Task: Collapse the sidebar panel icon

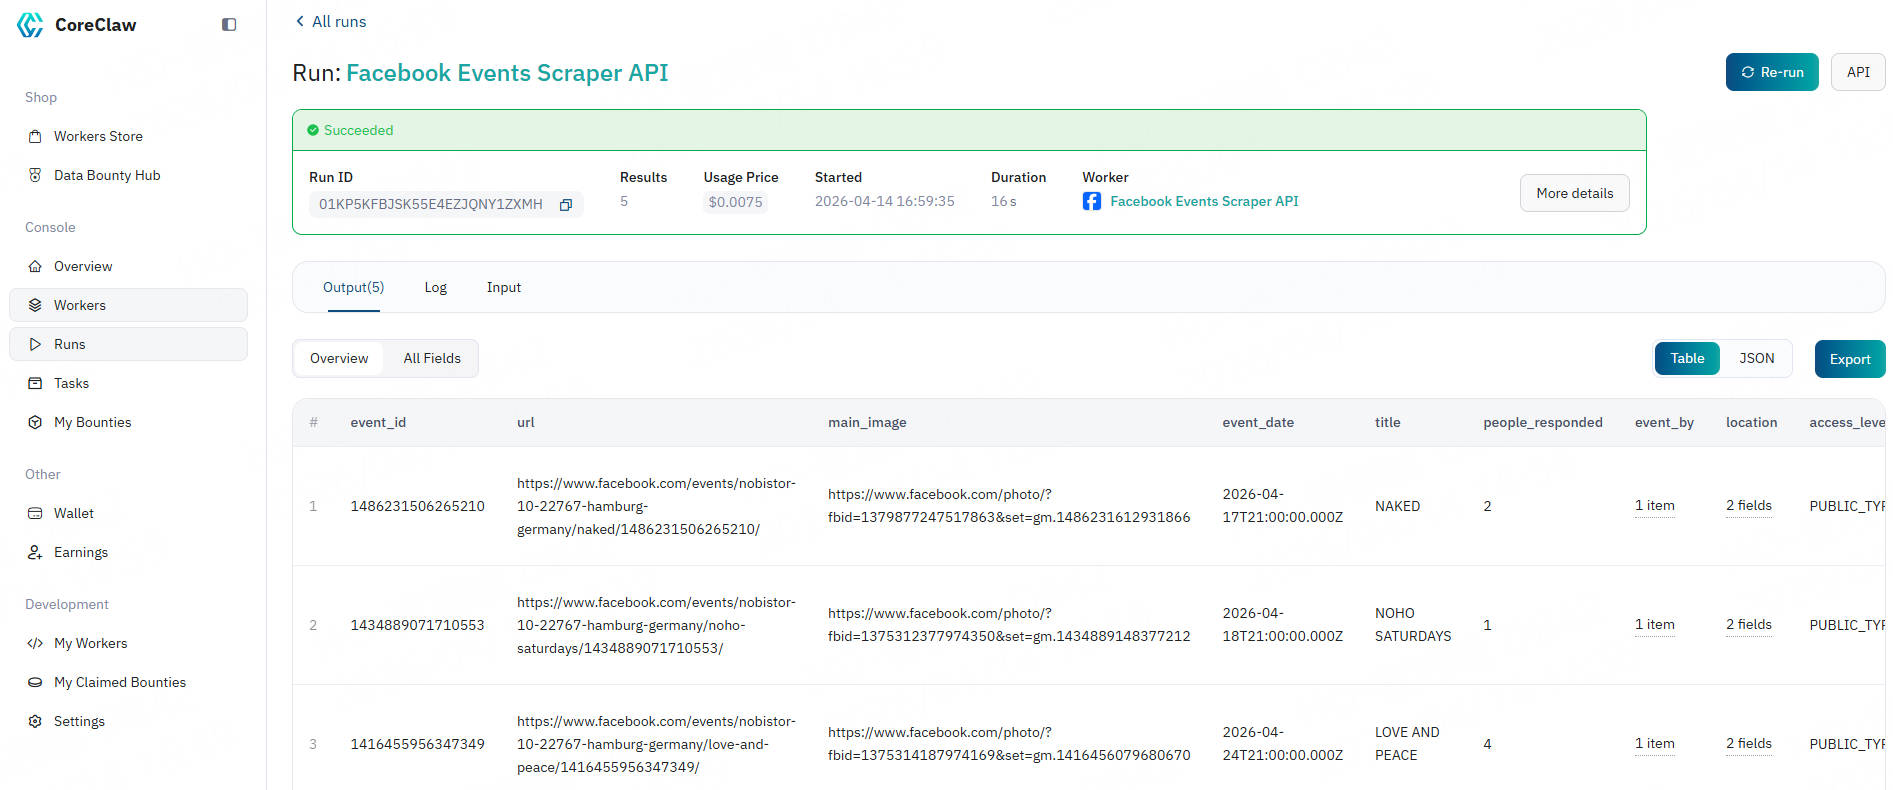Action: coord(229,25)
